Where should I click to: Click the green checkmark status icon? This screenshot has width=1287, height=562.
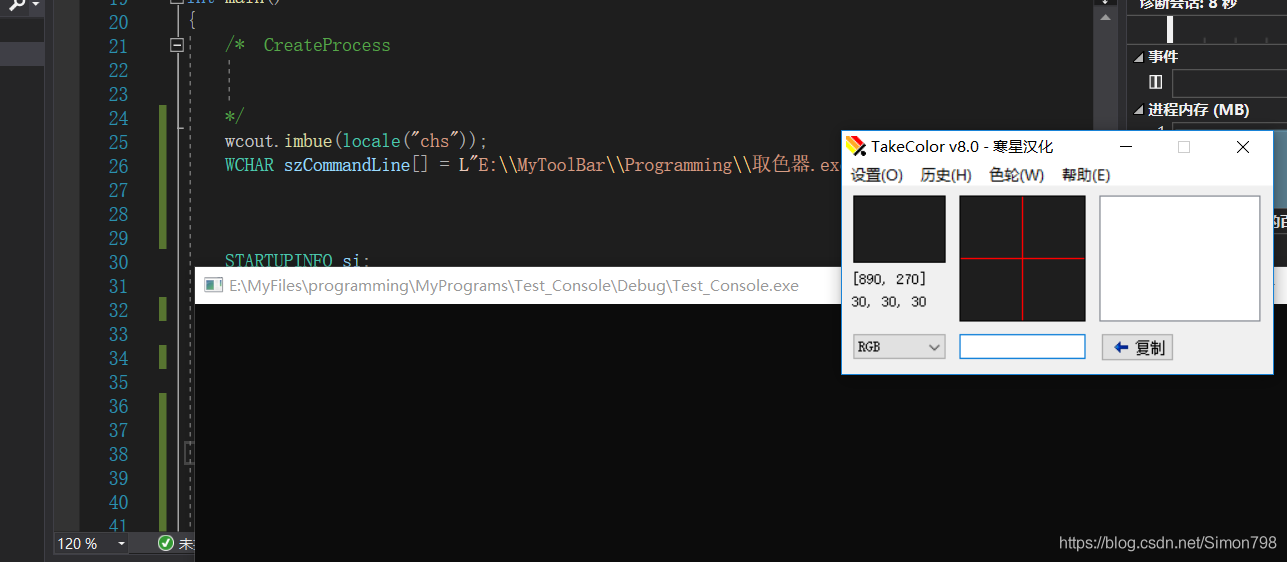coord(166,543)
